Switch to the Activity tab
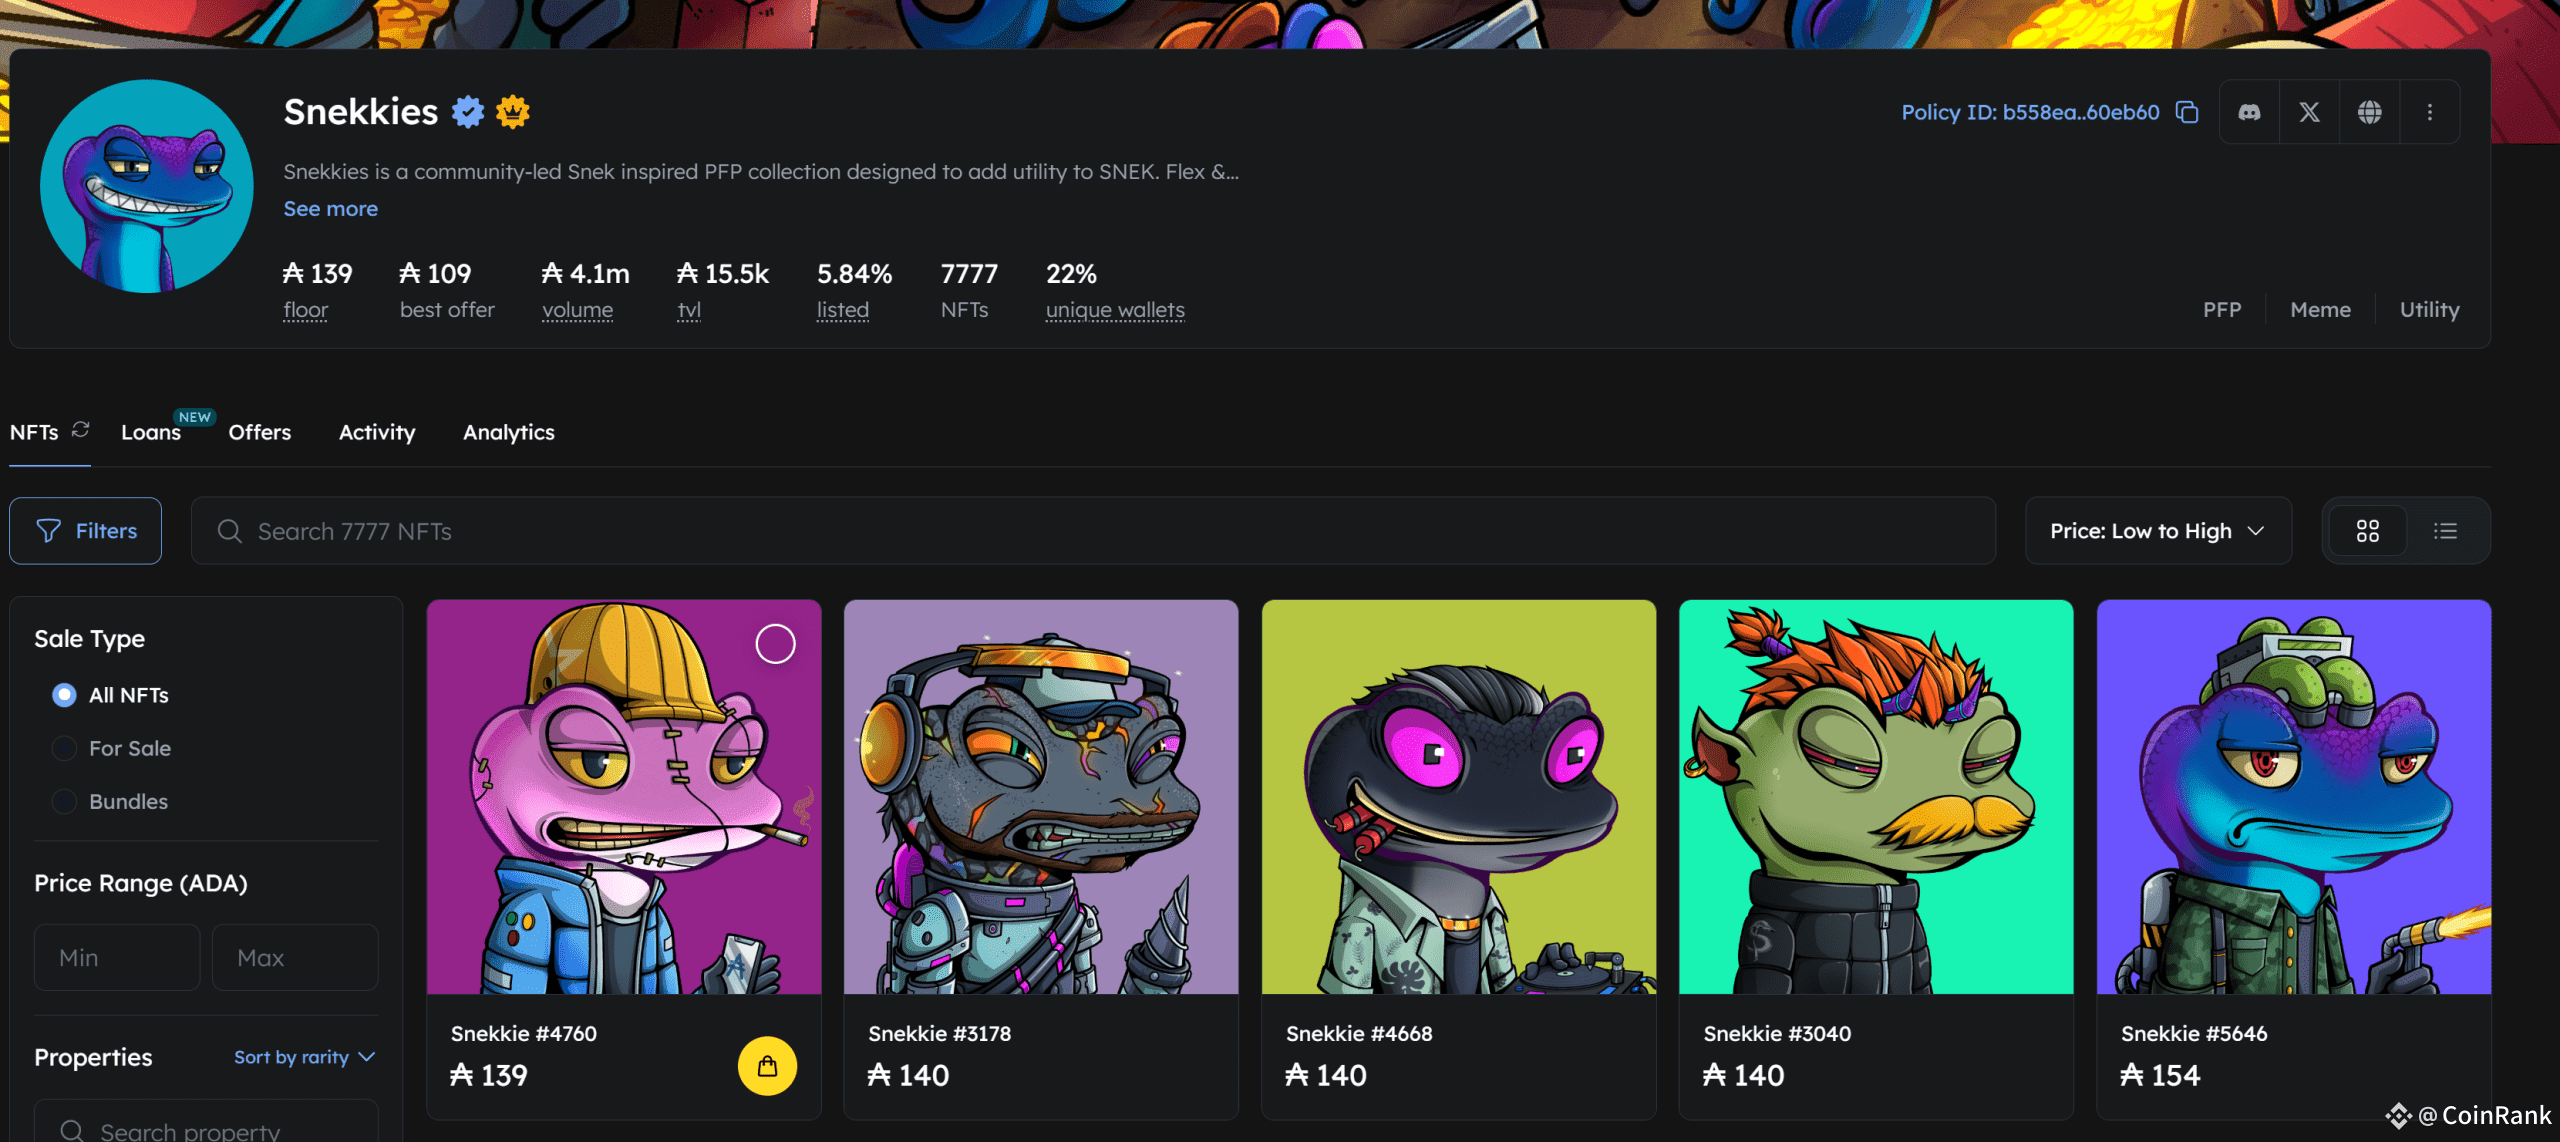This screenshot has width=2560, height=1142. coord(377,432)
